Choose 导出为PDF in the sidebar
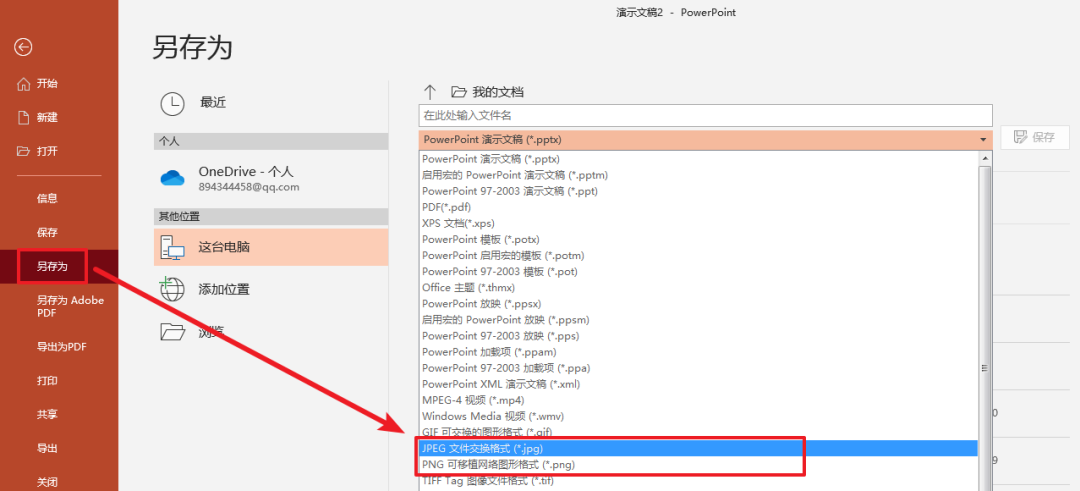Viewport: 1080px width, 491px height. point(62,346)
